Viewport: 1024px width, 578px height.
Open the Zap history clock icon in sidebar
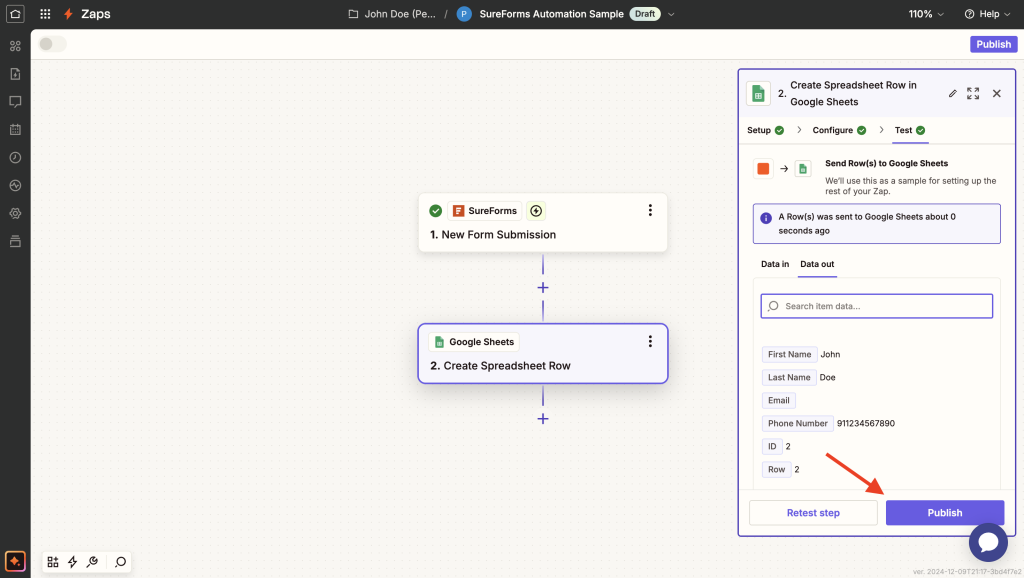pyautogui.click(x=14, y=157)
